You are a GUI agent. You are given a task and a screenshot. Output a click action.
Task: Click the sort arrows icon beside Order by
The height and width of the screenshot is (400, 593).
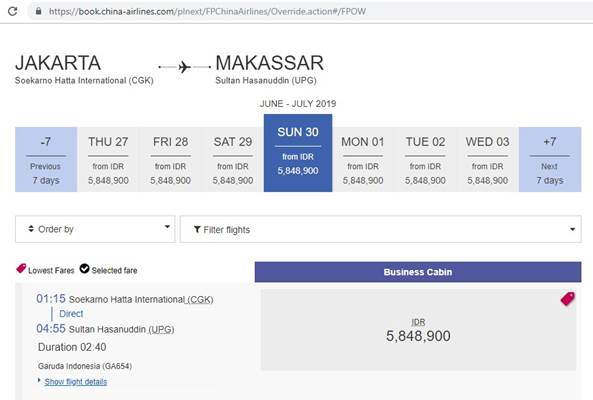(31, 229)
